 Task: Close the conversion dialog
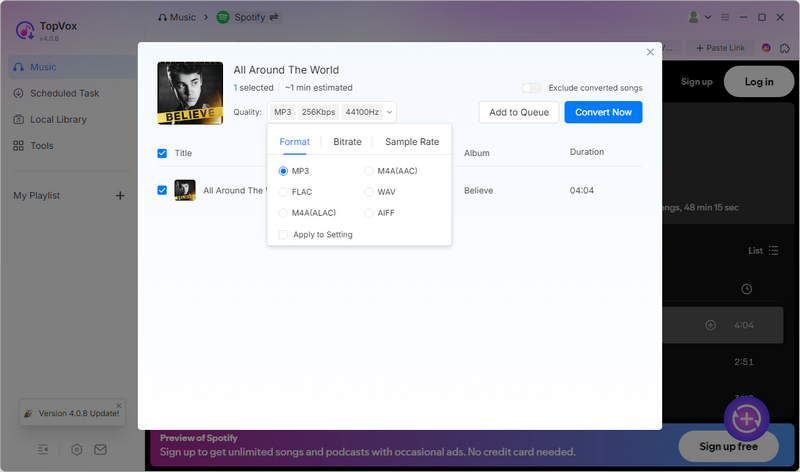pos(650,52)
